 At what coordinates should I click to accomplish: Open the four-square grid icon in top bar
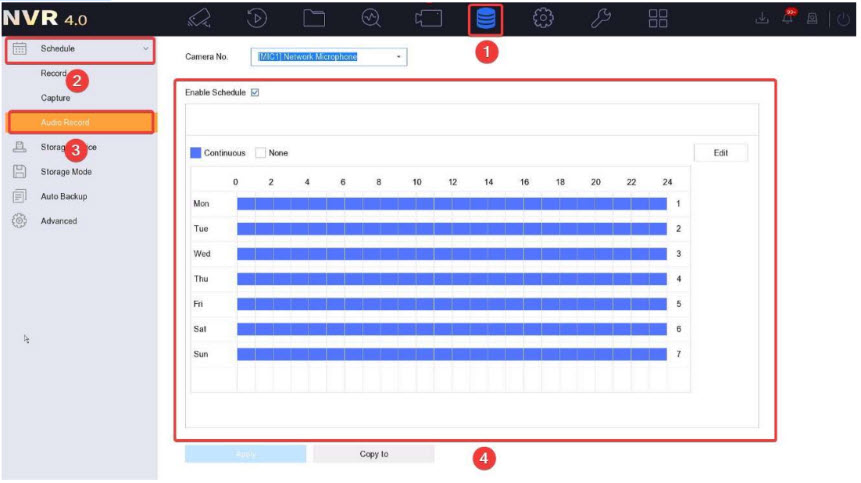658,19
